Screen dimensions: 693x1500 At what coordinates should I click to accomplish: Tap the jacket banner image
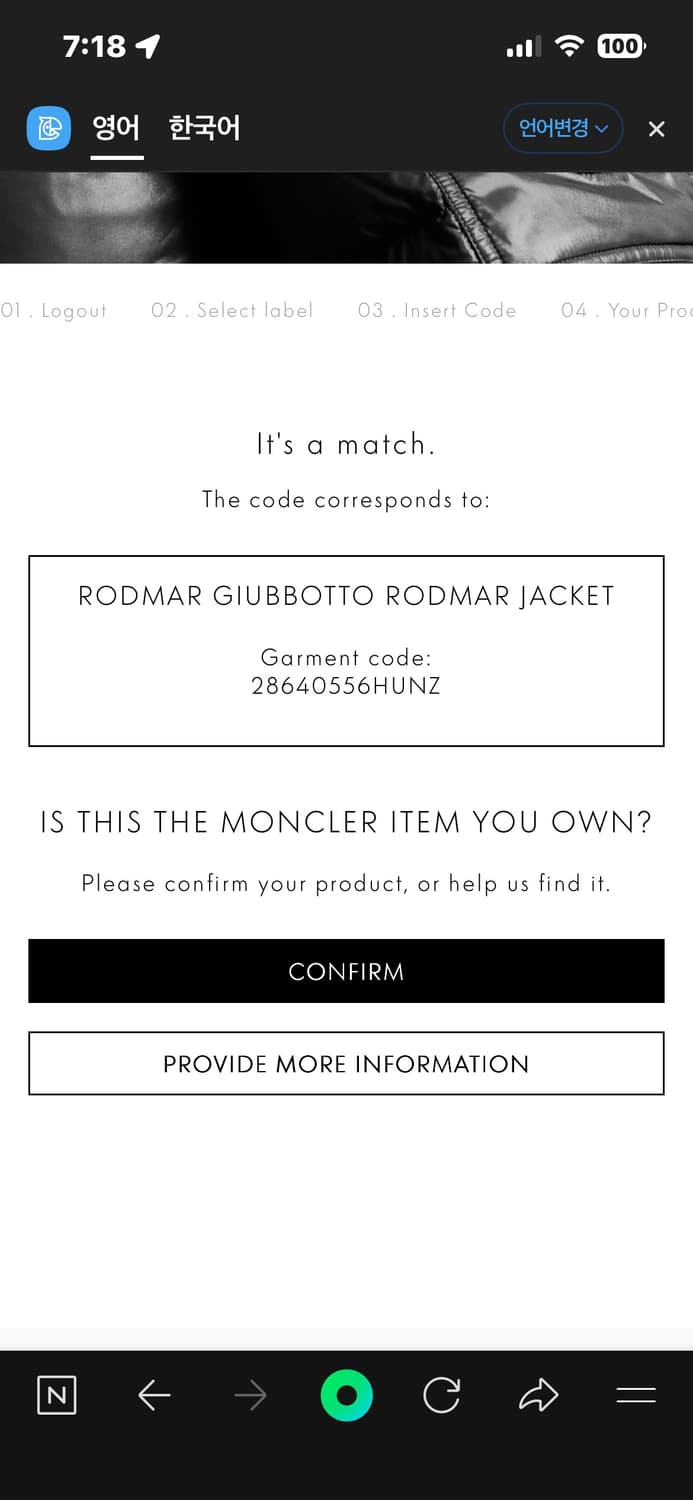coord(346,217)
